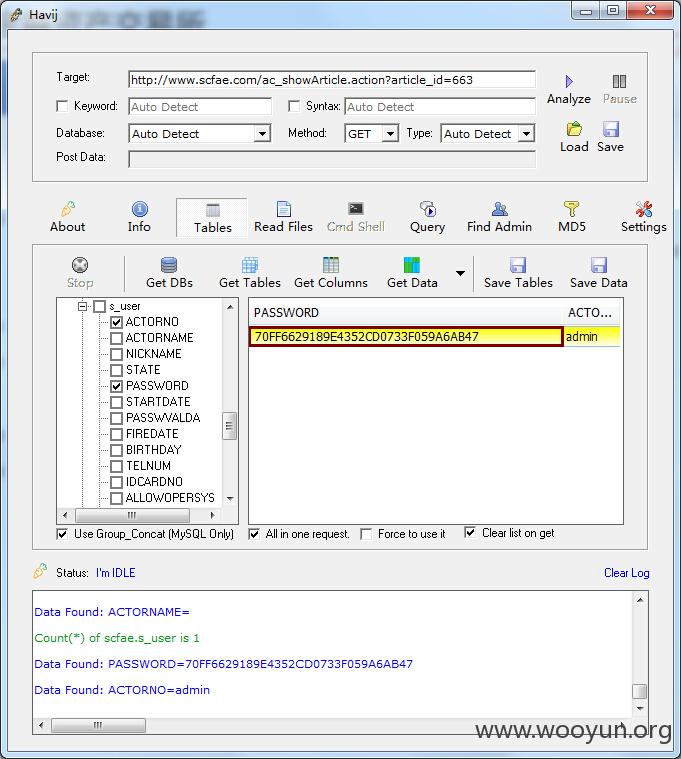The width and height of the screenshot is (681, 759).
Task: Open the About tab icon
Action: (68, 209)
